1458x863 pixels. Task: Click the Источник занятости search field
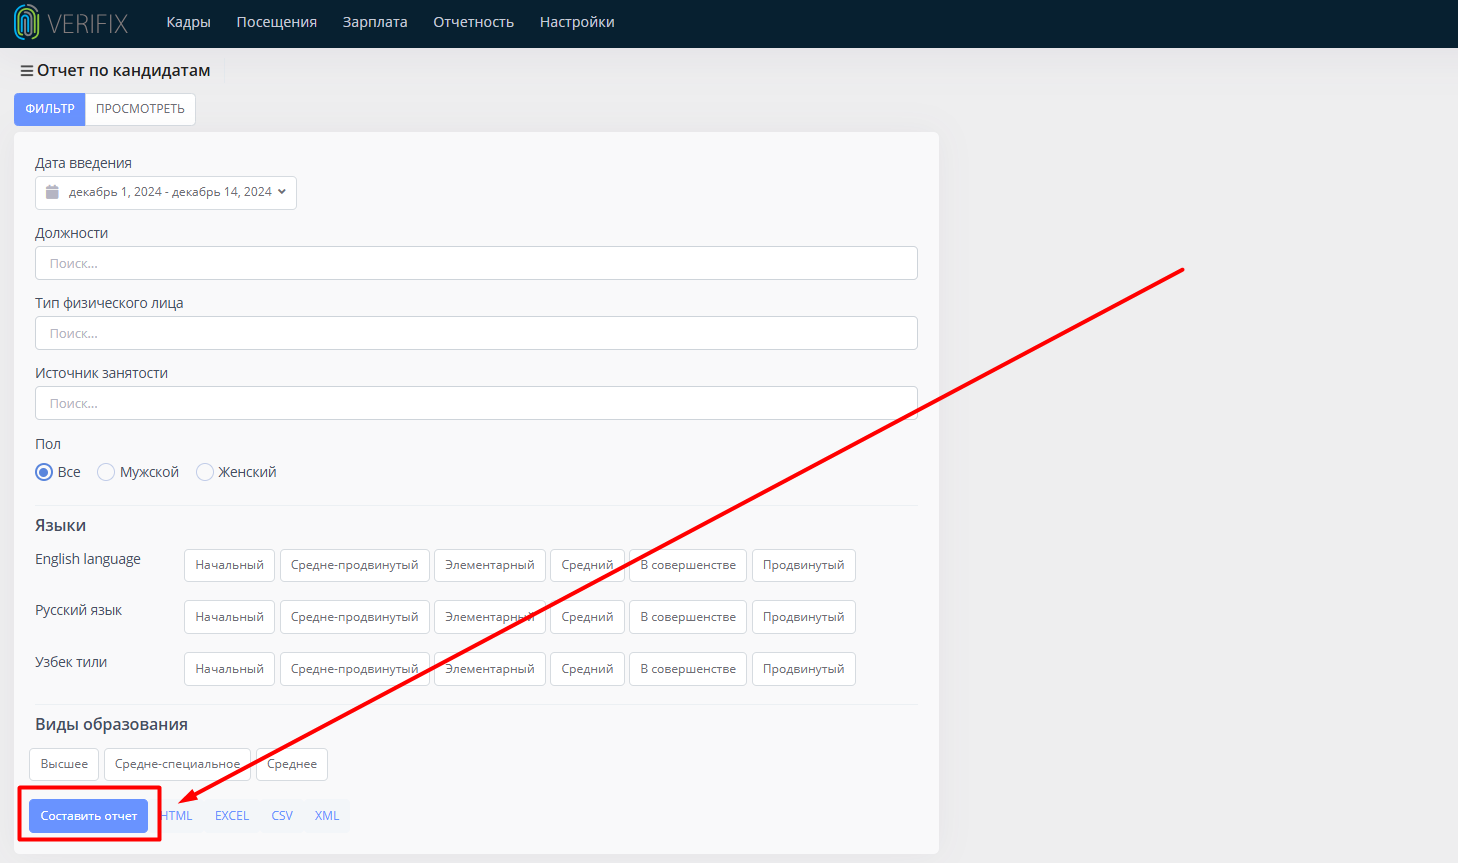(476, 403)
